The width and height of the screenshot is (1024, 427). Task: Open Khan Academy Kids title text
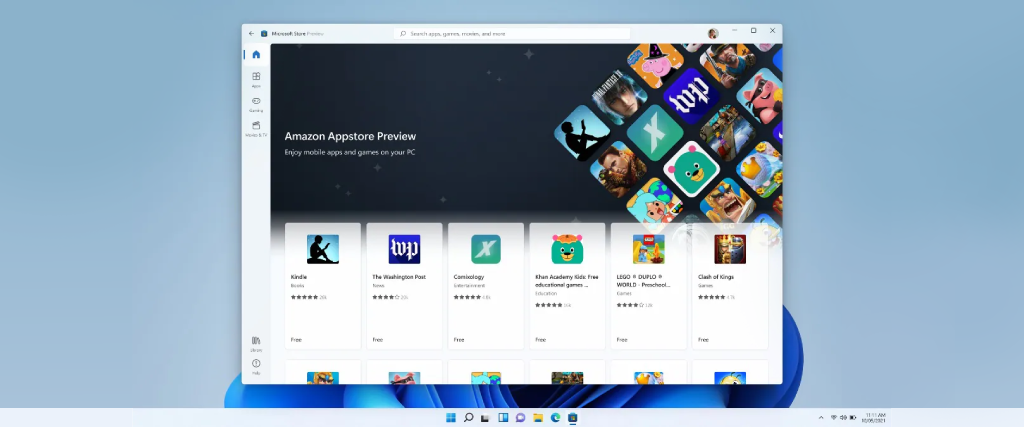567,281
